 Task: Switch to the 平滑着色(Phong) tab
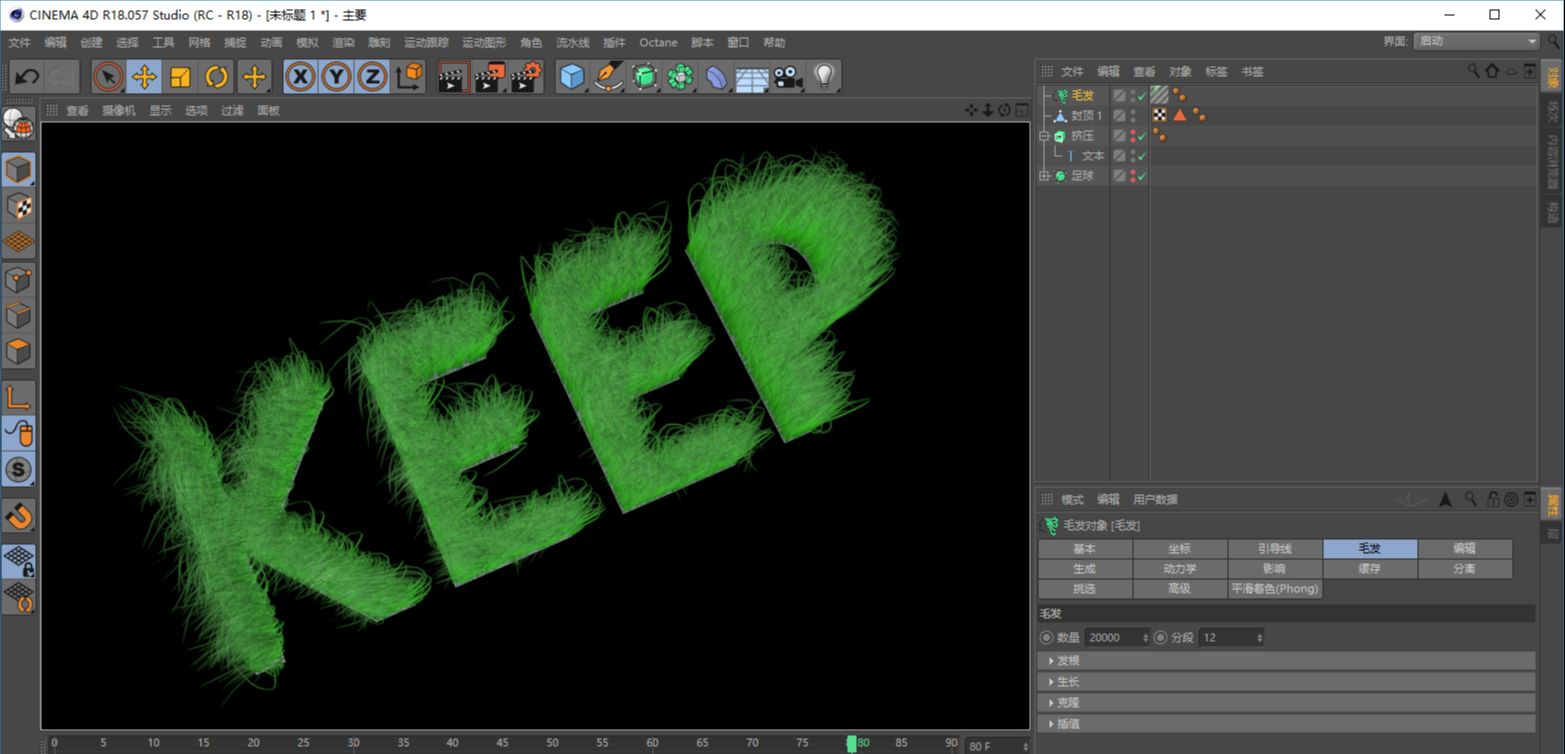(x=1275, y=589)
